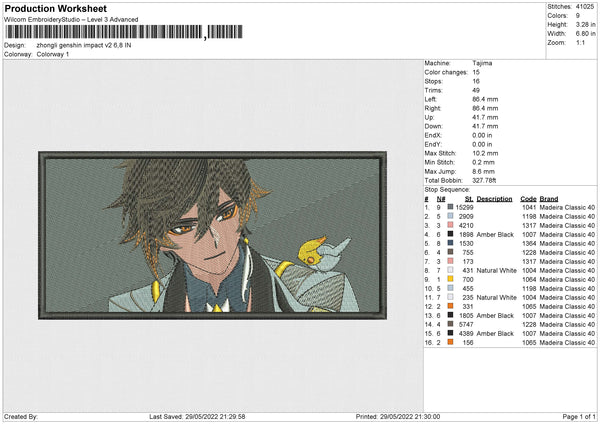Click the orange swatch in stop 16 row
This screenshot has width=600, height=424.
[450, 342]
